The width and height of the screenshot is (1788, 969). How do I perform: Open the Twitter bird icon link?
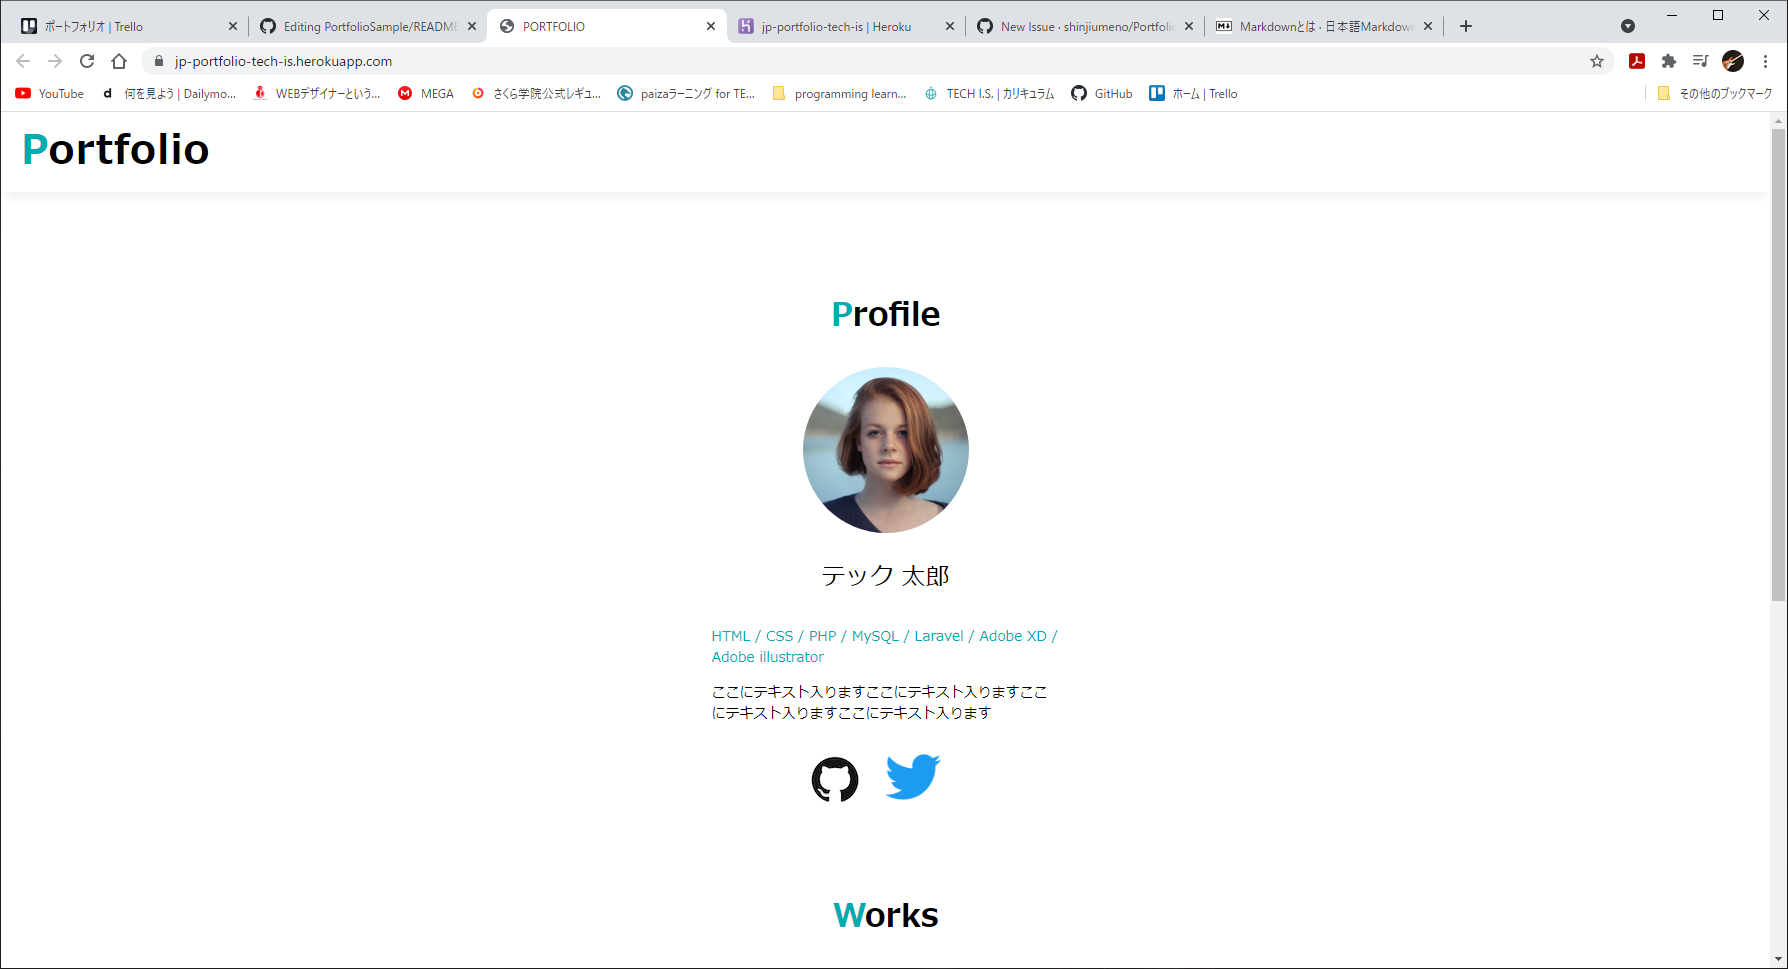(x=913, y=777)
